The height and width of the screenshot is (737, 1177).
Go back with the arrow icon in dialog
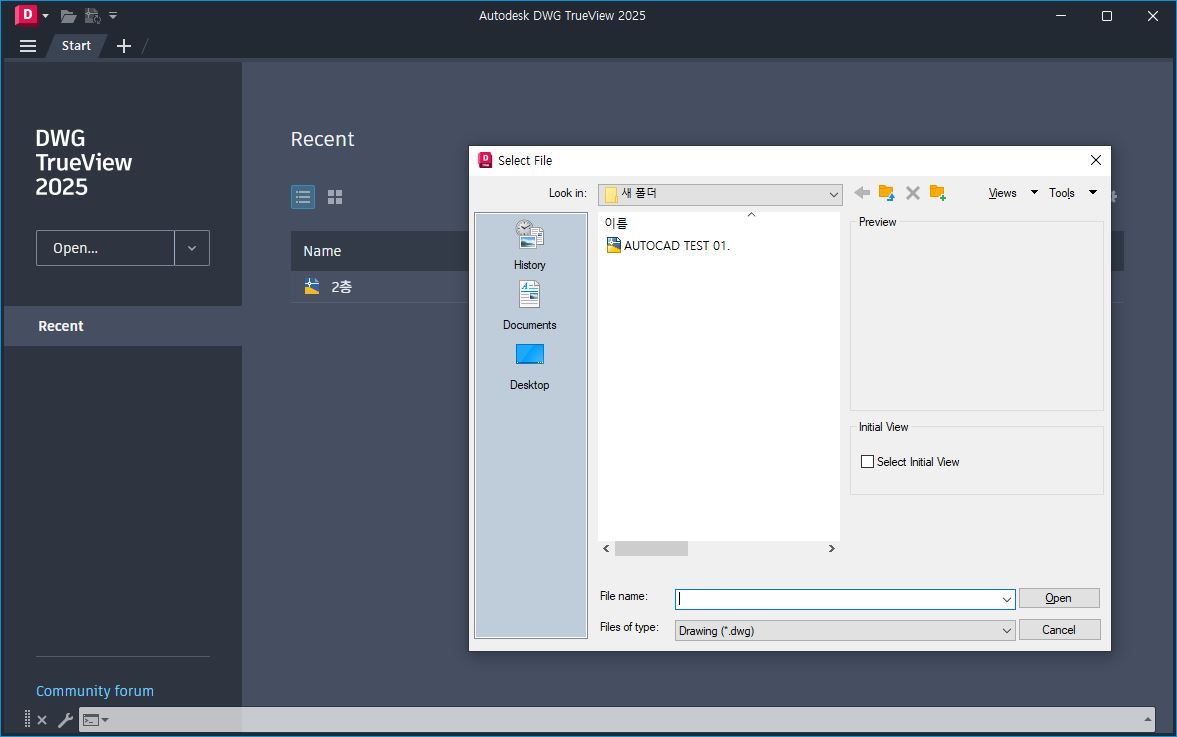coord(862,193)
